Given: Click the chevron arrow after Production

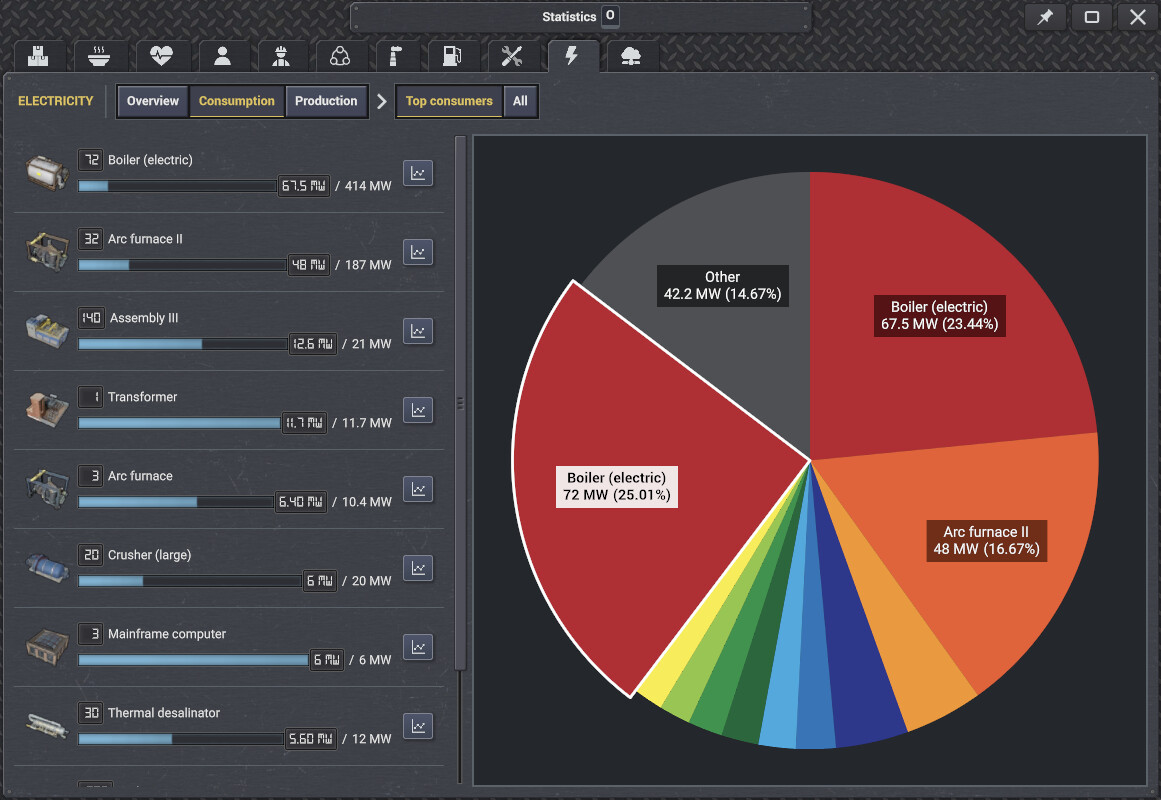Looking at the screenshot, I should pos(381,101).
